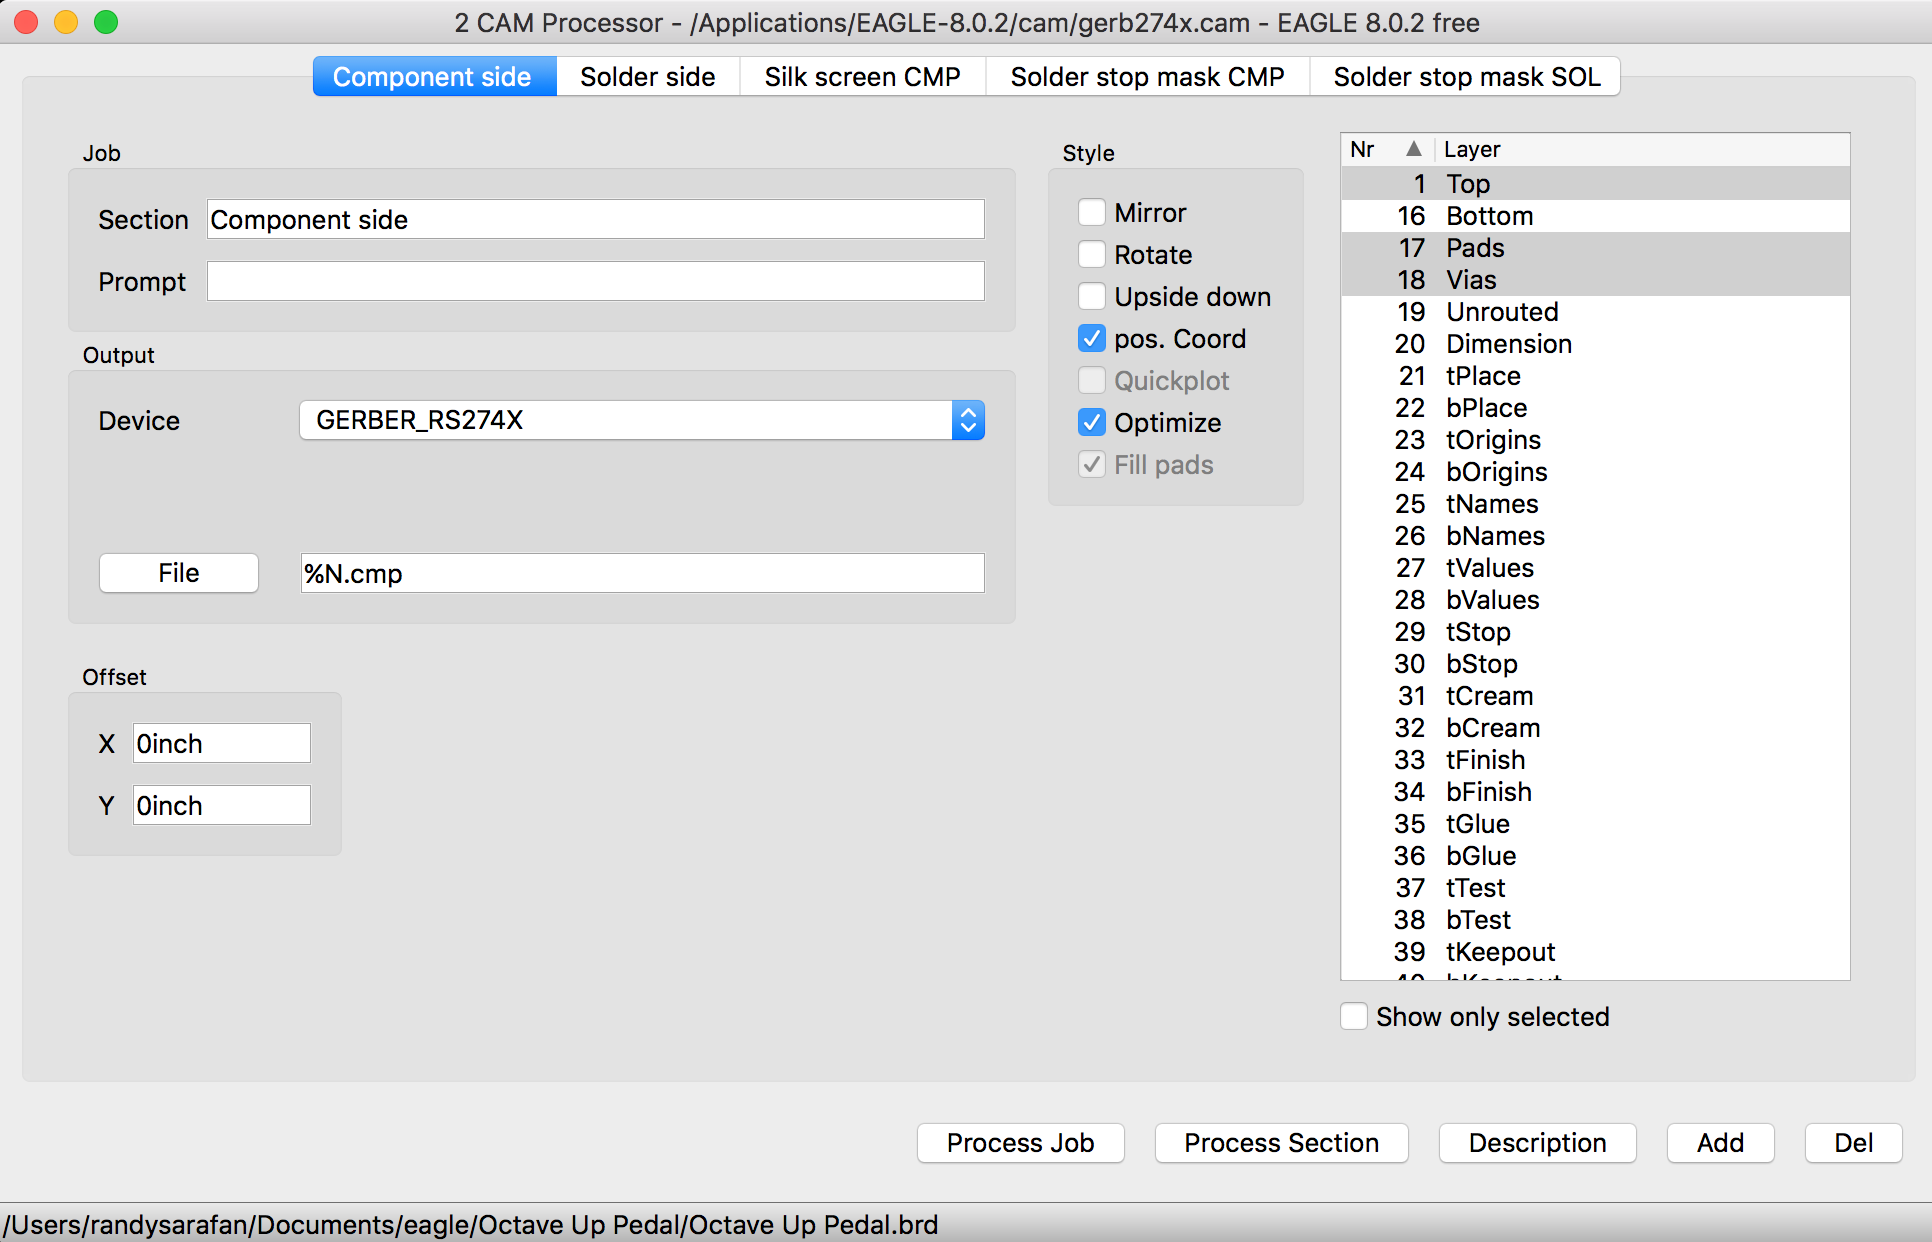Open the Description button

(1537, 1143)
